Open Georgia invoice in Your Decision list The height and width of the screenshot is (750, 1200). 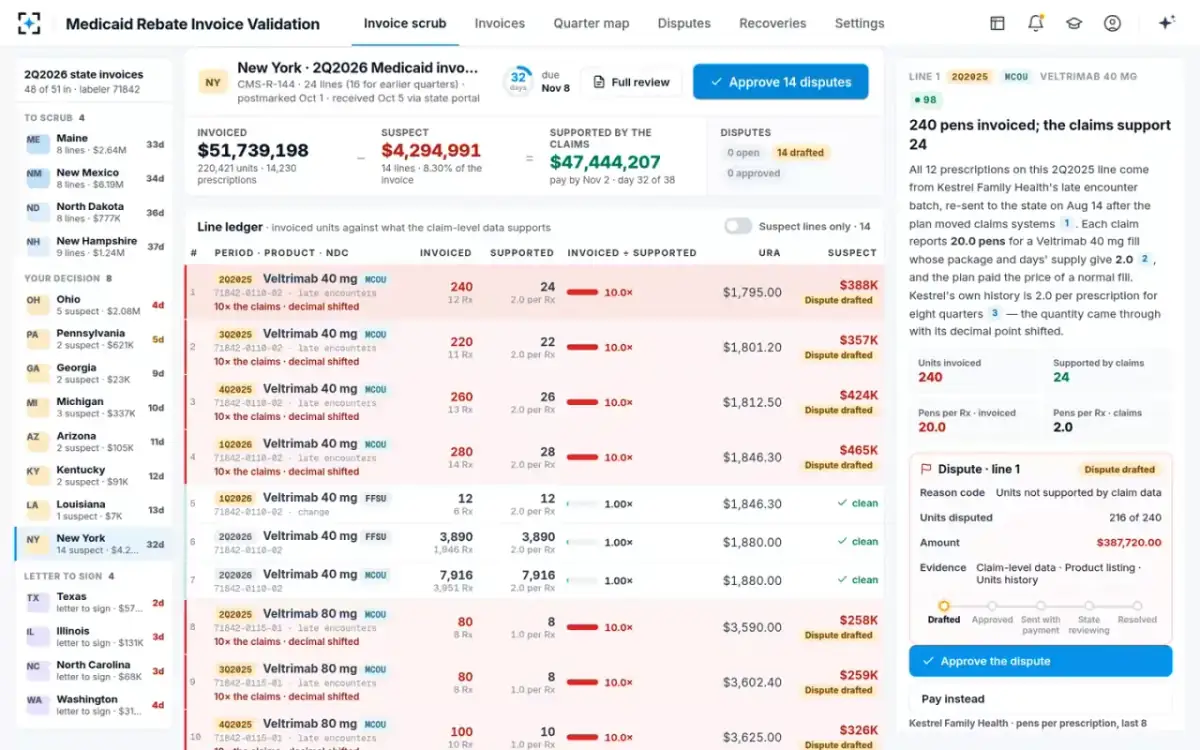[x=95, y=373]
